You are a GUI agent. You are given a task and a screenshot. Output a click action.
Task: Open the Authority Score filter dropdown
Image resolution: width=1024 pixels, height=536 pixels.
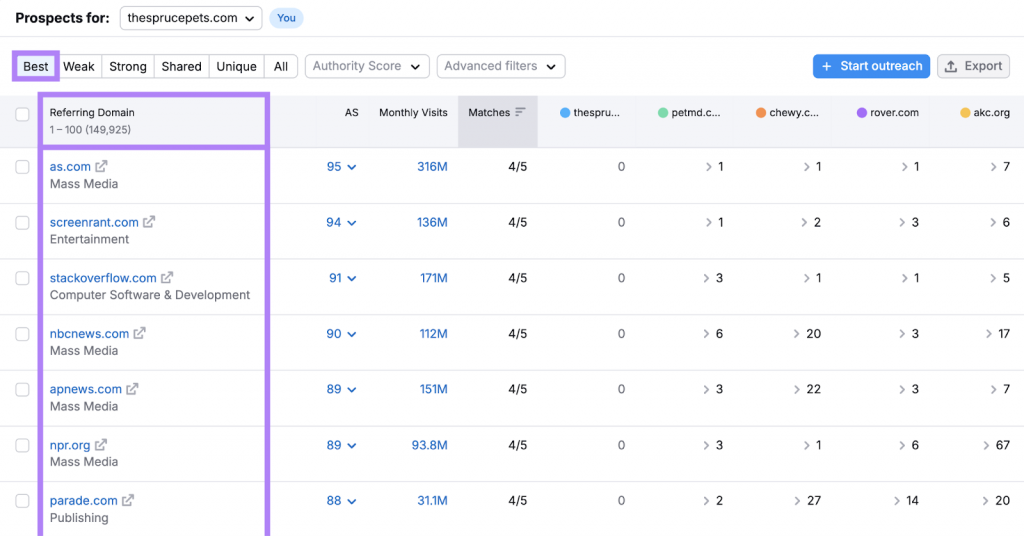pyautogui.click(x=367, y=66)
